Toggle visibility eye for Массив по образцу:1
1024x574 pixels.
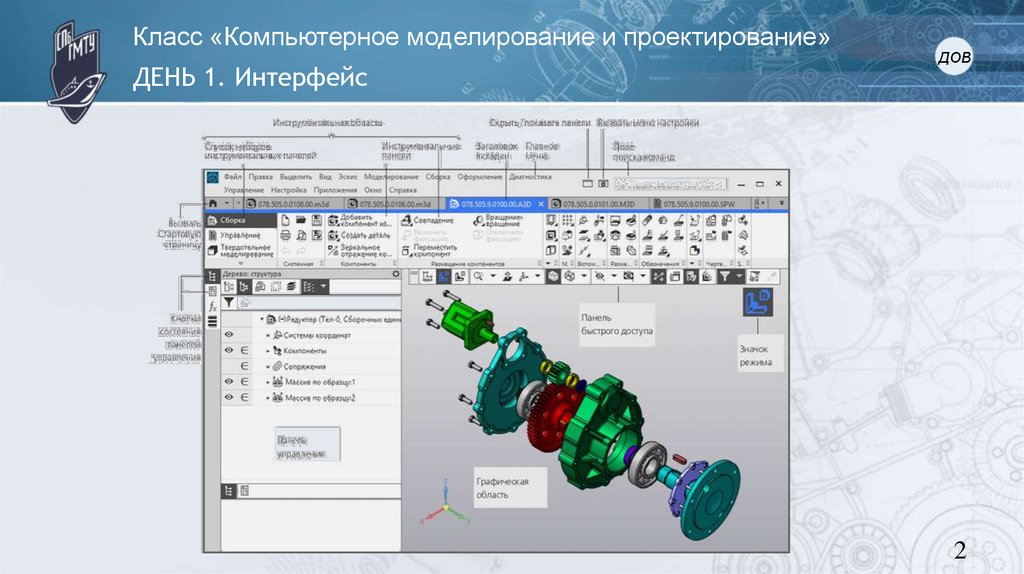tap(229, 381)
